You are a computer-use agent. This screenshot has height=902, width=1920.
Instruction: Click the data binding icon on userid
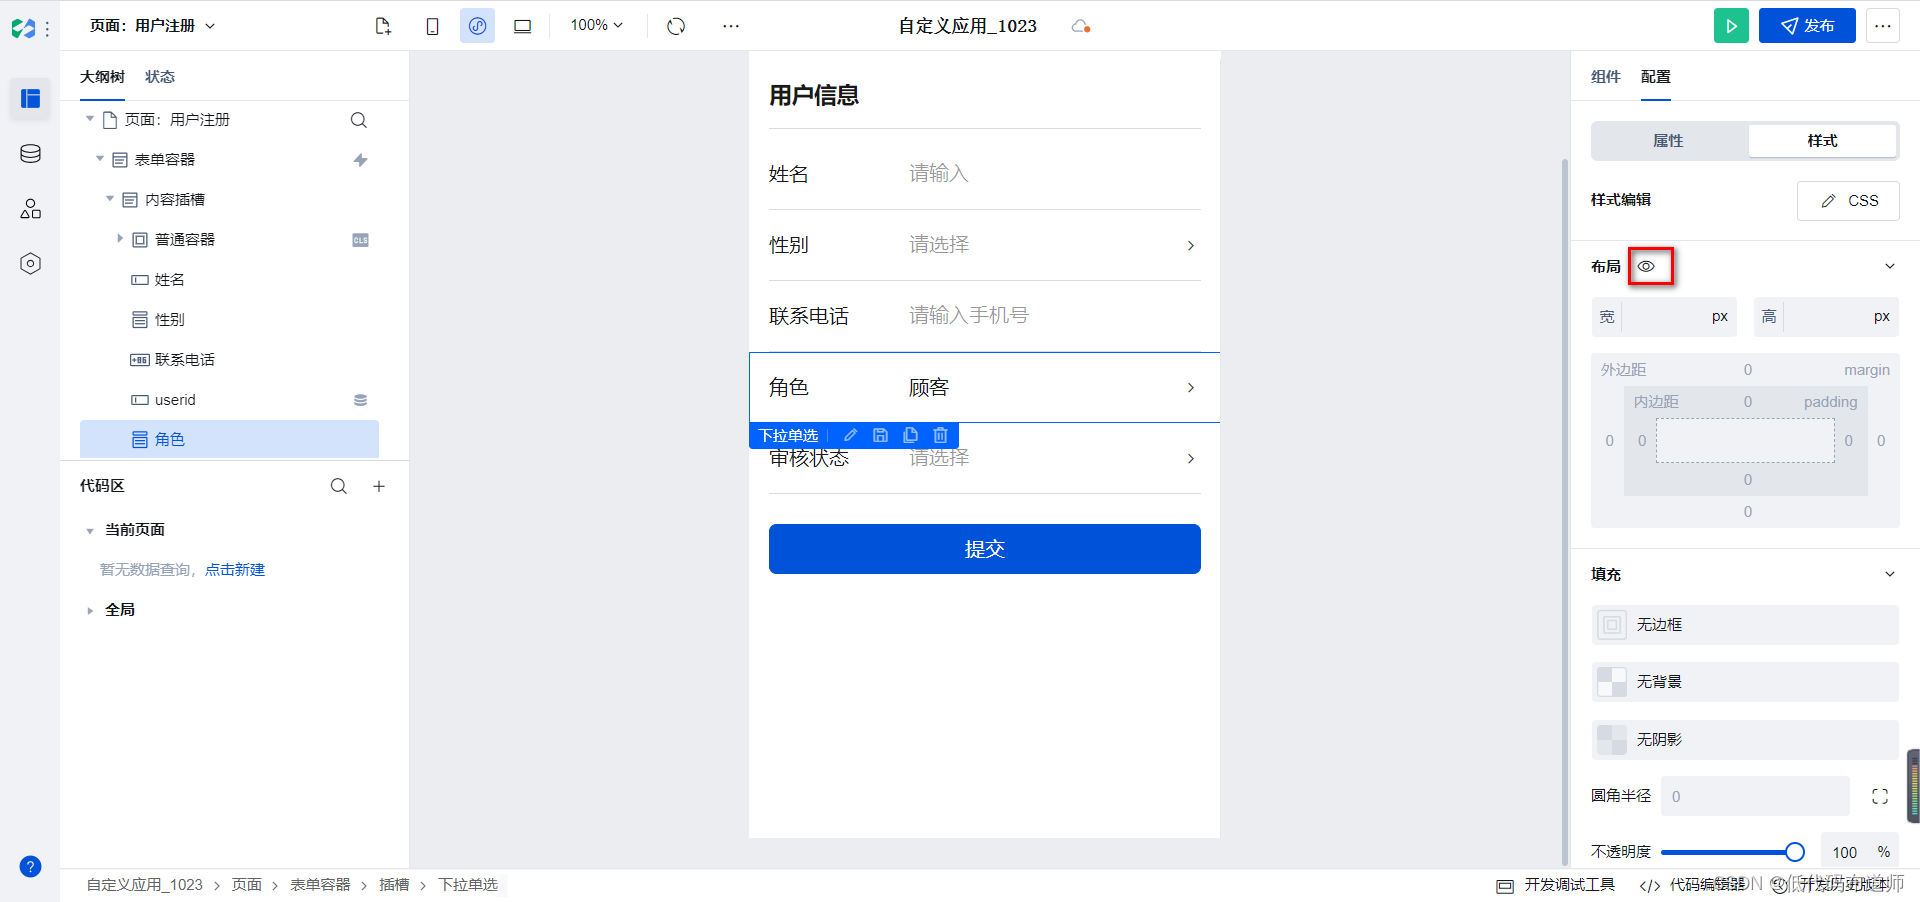point(360,400)
